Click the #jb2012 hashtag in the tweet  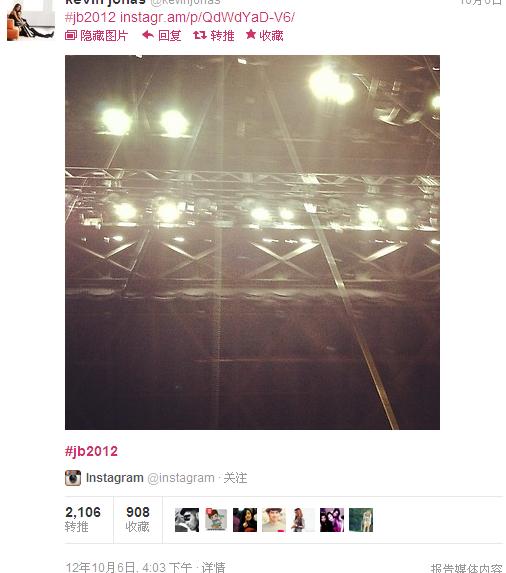[x=90, y=17]
